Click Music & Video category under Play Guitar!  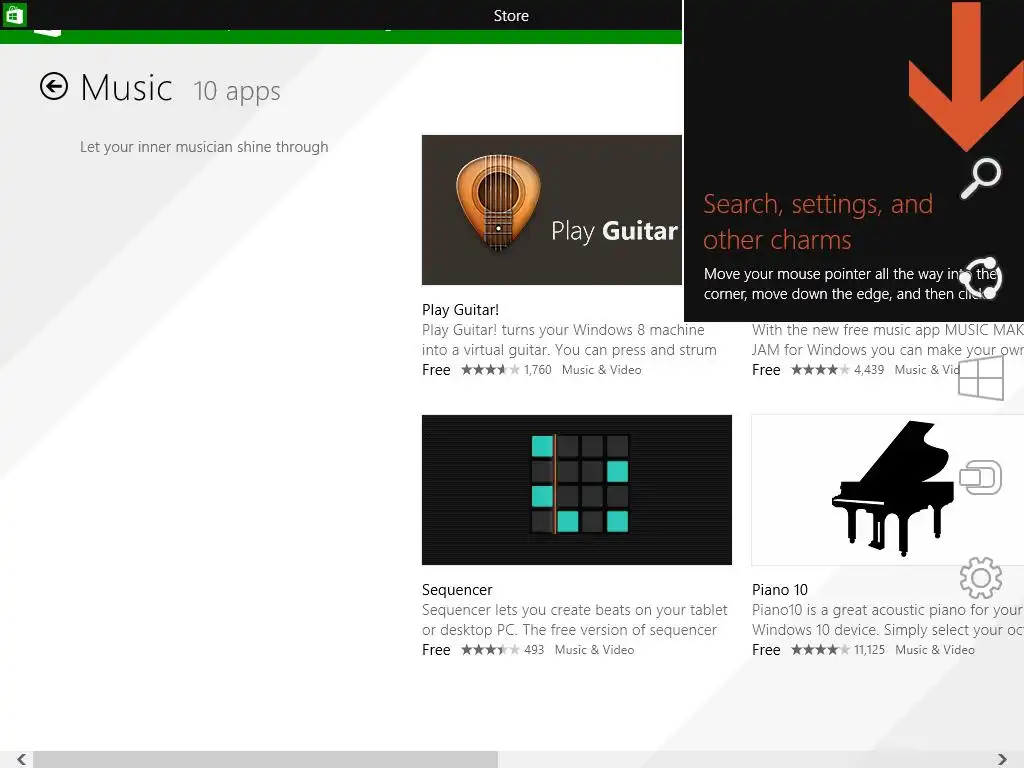pyautogui.click(x=601, y=370)
